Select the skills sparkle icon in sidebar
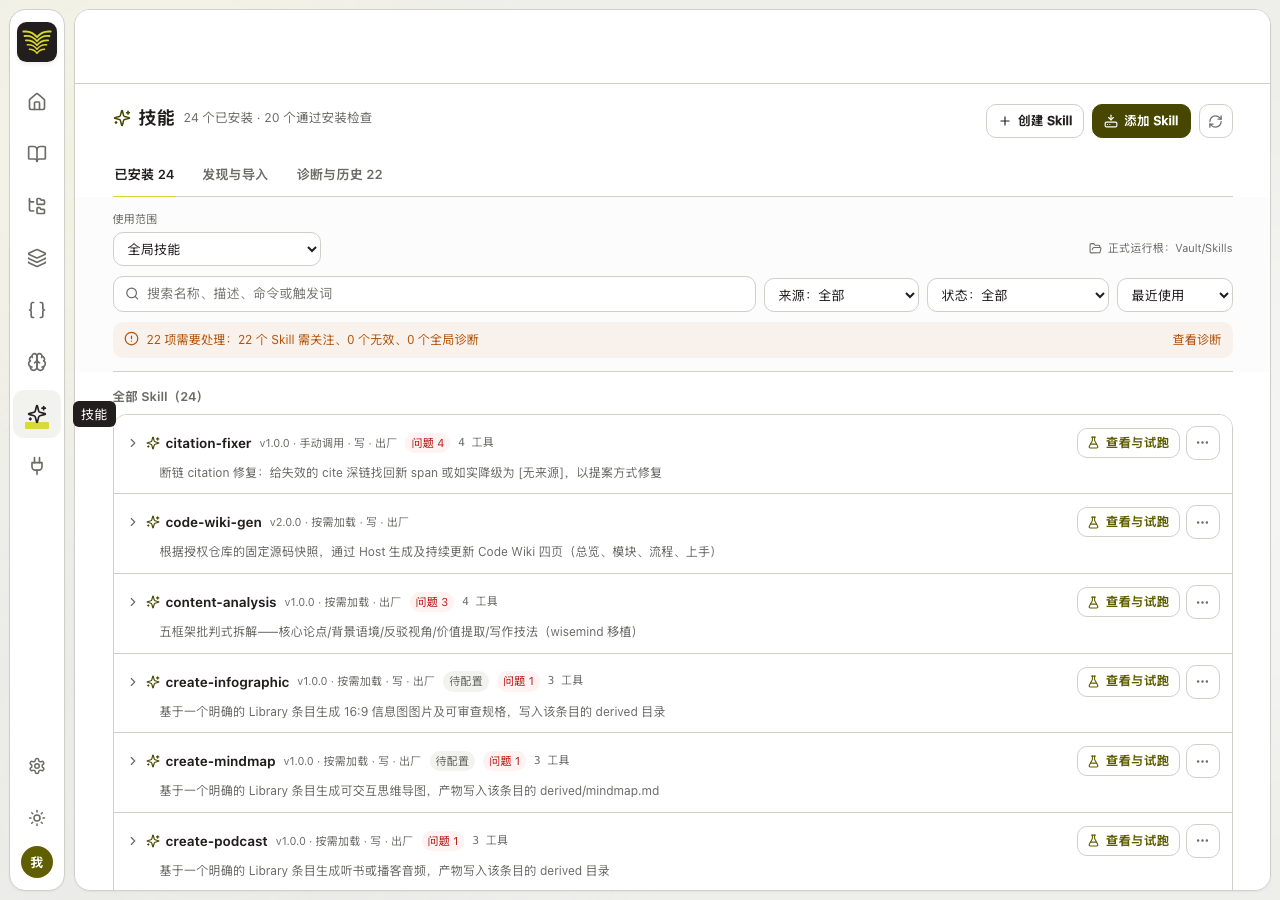1280x900 pixels. [x=37, y=414]
